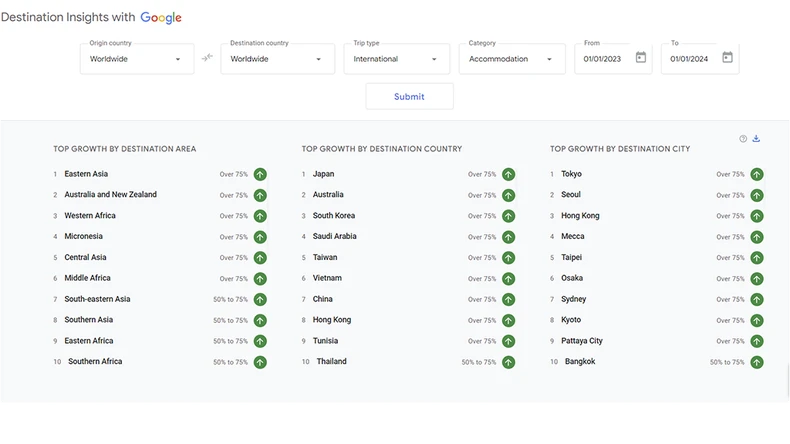Click green growth arrow beside Eastern Asia
Viewport: 790px width, 444px height.
point(260,174)
